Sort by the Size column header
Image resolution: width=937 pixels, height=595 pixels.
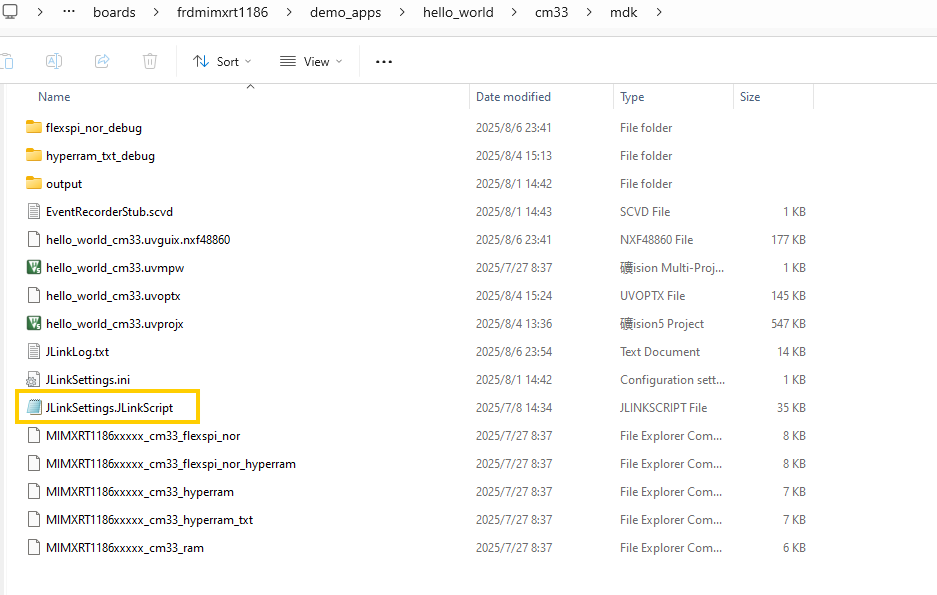click(750, 97)
